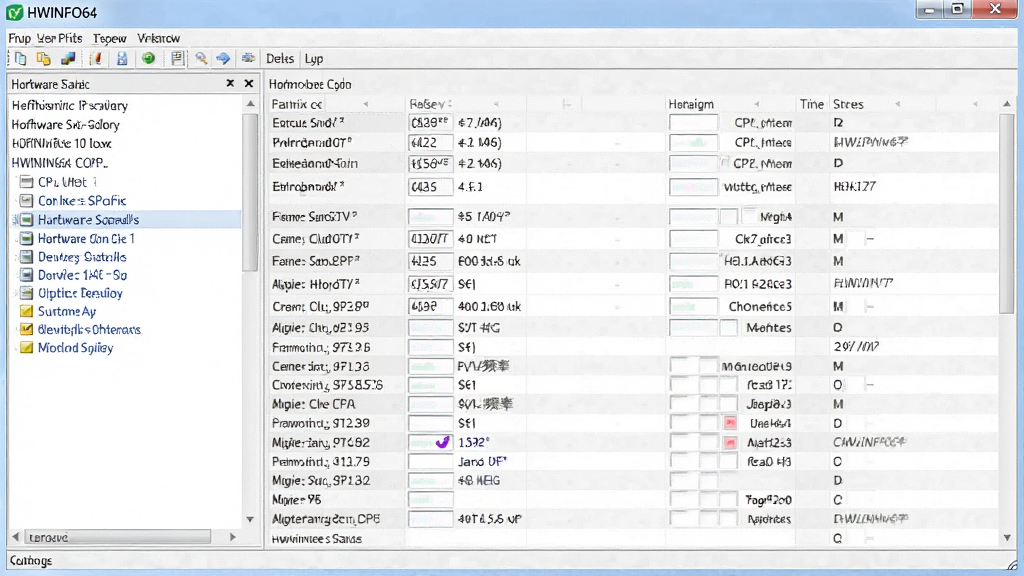Click the value box reading 4125

(x=430, y=261)
